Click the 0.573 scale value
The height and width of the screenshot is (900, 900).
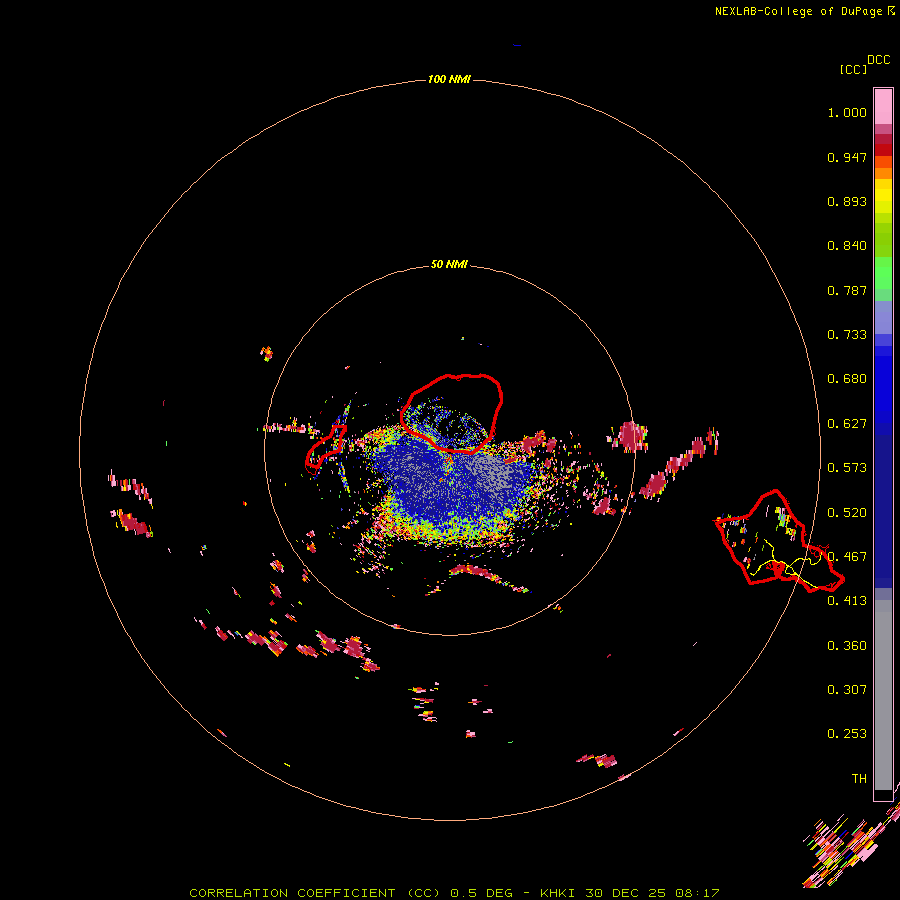pos(847,468)
